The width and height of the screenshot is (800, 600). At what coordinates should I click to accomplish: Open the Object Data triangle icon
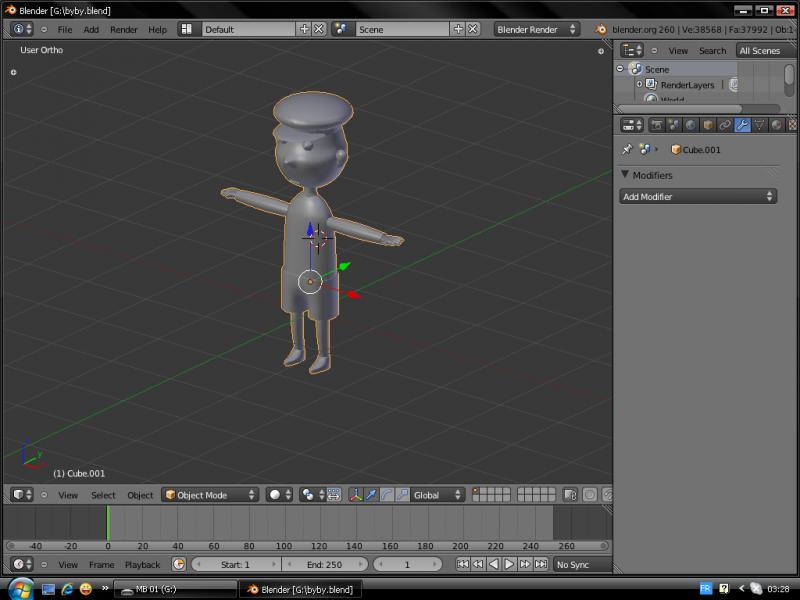[x=759, y=125]
